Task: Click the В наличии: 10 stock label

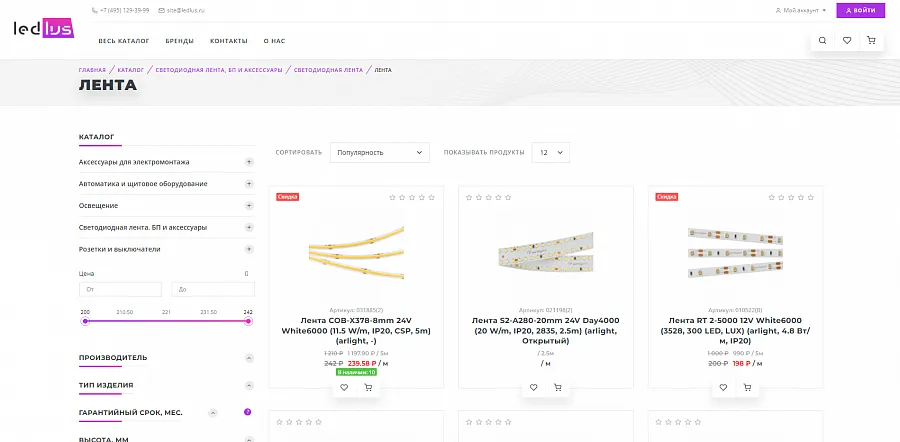Action: pyautogui.click(x=356, y=372)
